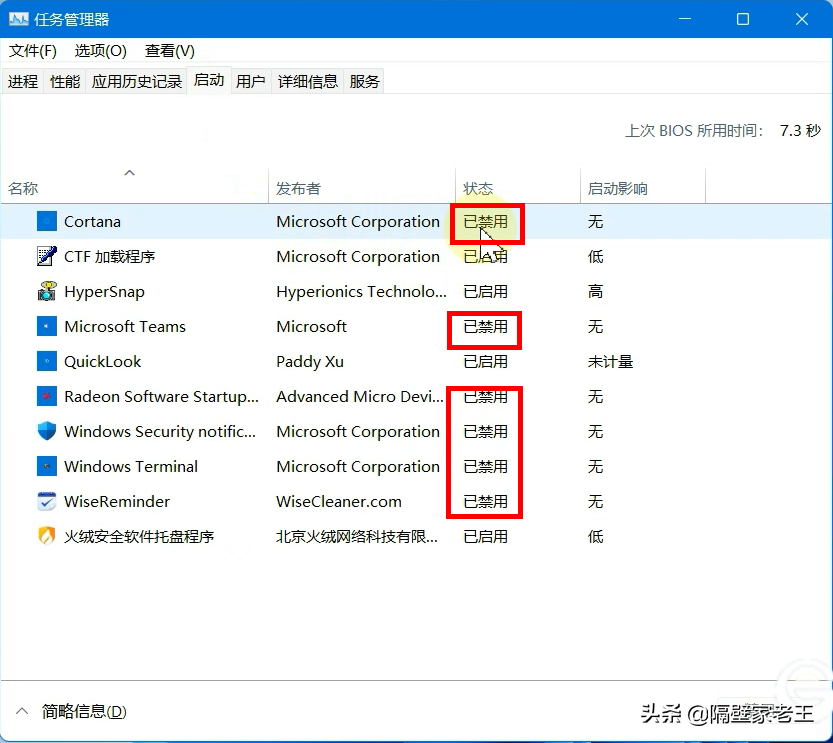Screen dimensions: 833x743
Task: Click the QuickLook app icon
Action: 45,361
